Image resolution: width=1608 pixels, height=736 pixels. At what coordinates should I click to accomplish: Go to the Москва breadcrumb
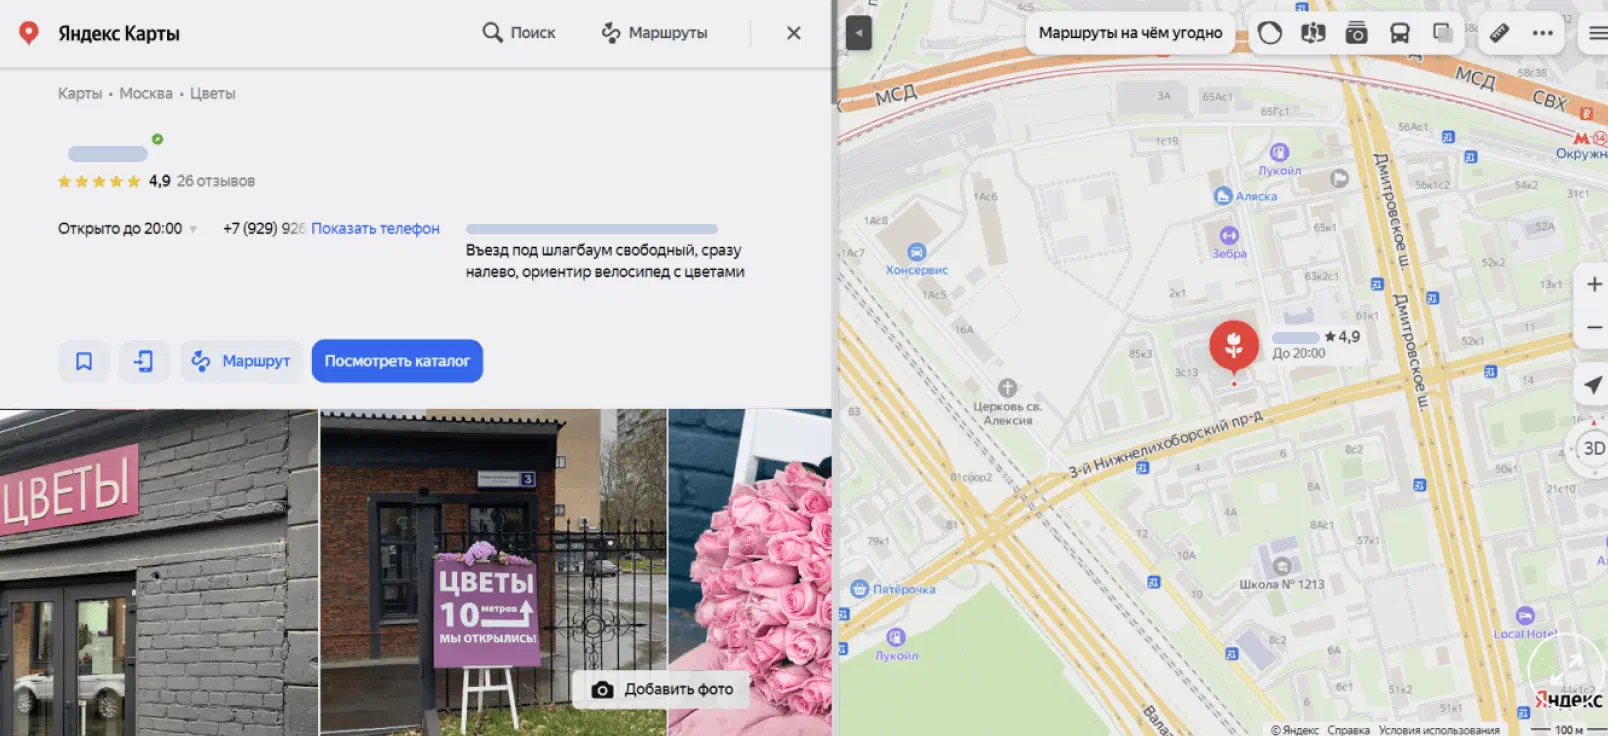tap(146, 93)
